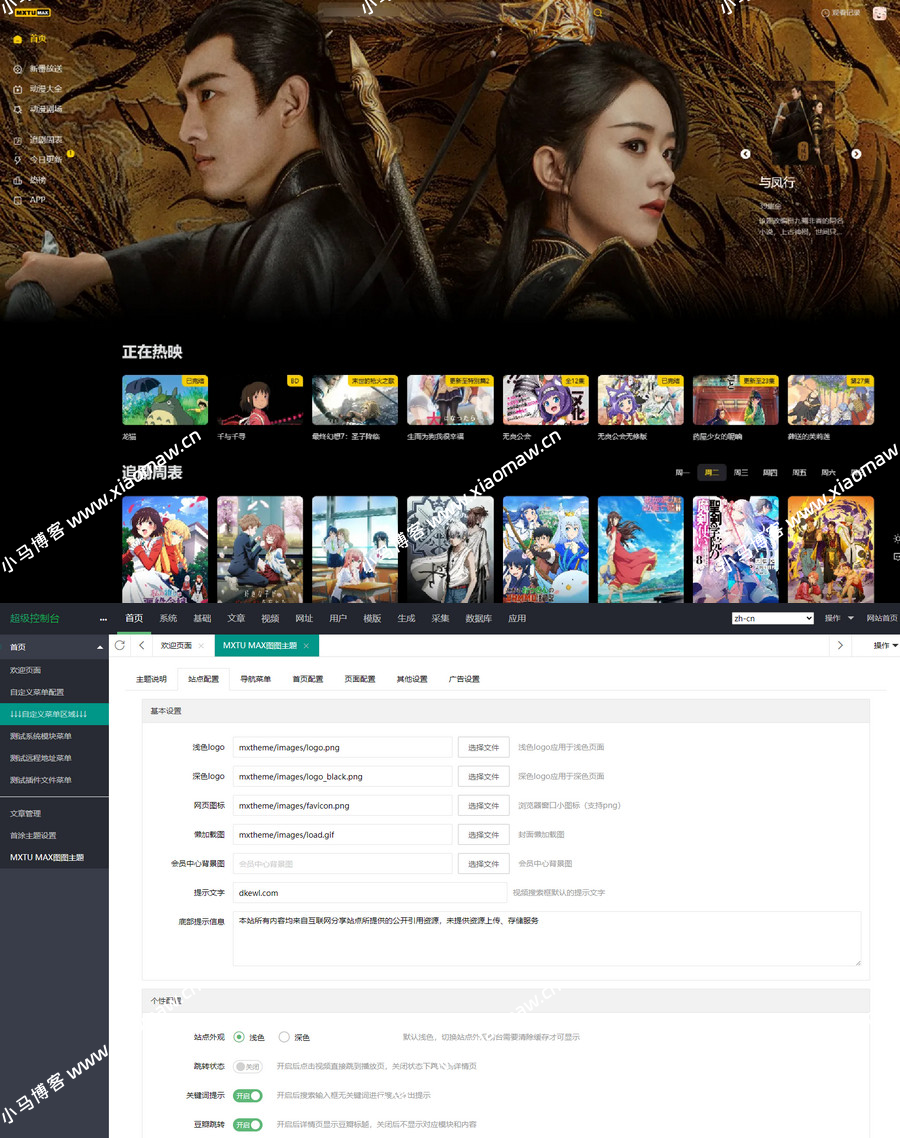Toggle the 跳转状态 switch
This screenshot has height=1138, width=900.
pos(247,1066)
